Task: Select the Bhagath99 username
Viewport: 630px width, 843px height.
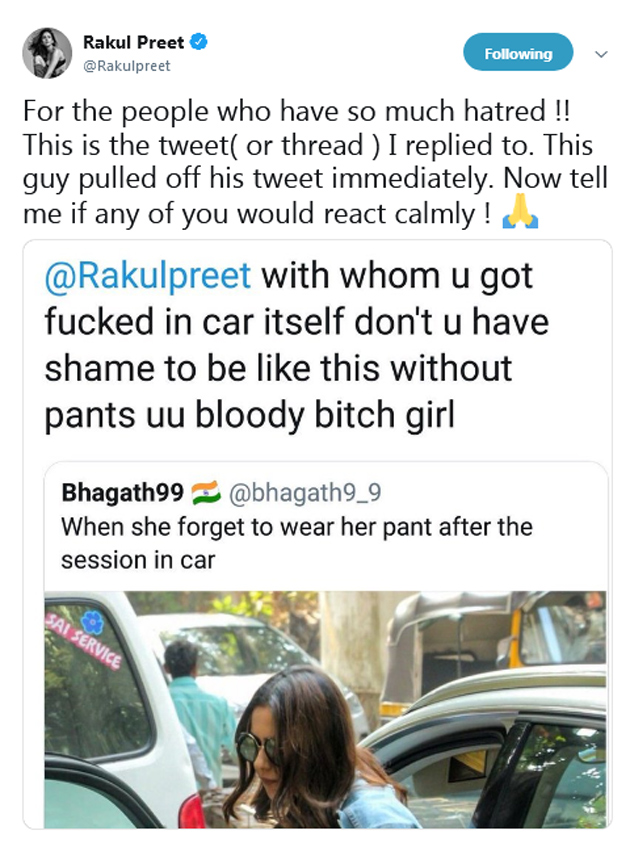Action: (x=122, y=493)
